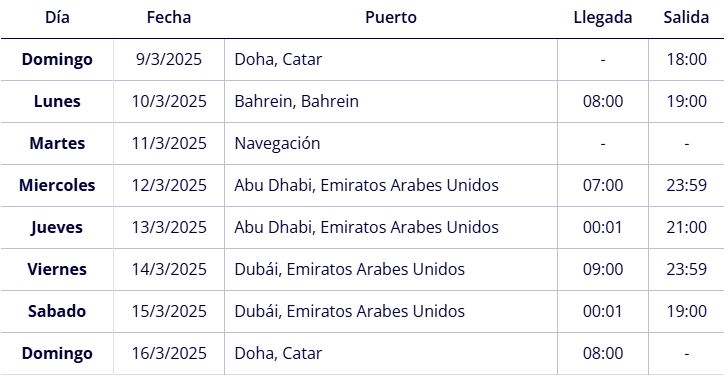Click the Puerto column header
The width and height of the screenshot is (728, 377).
(391, 18)
